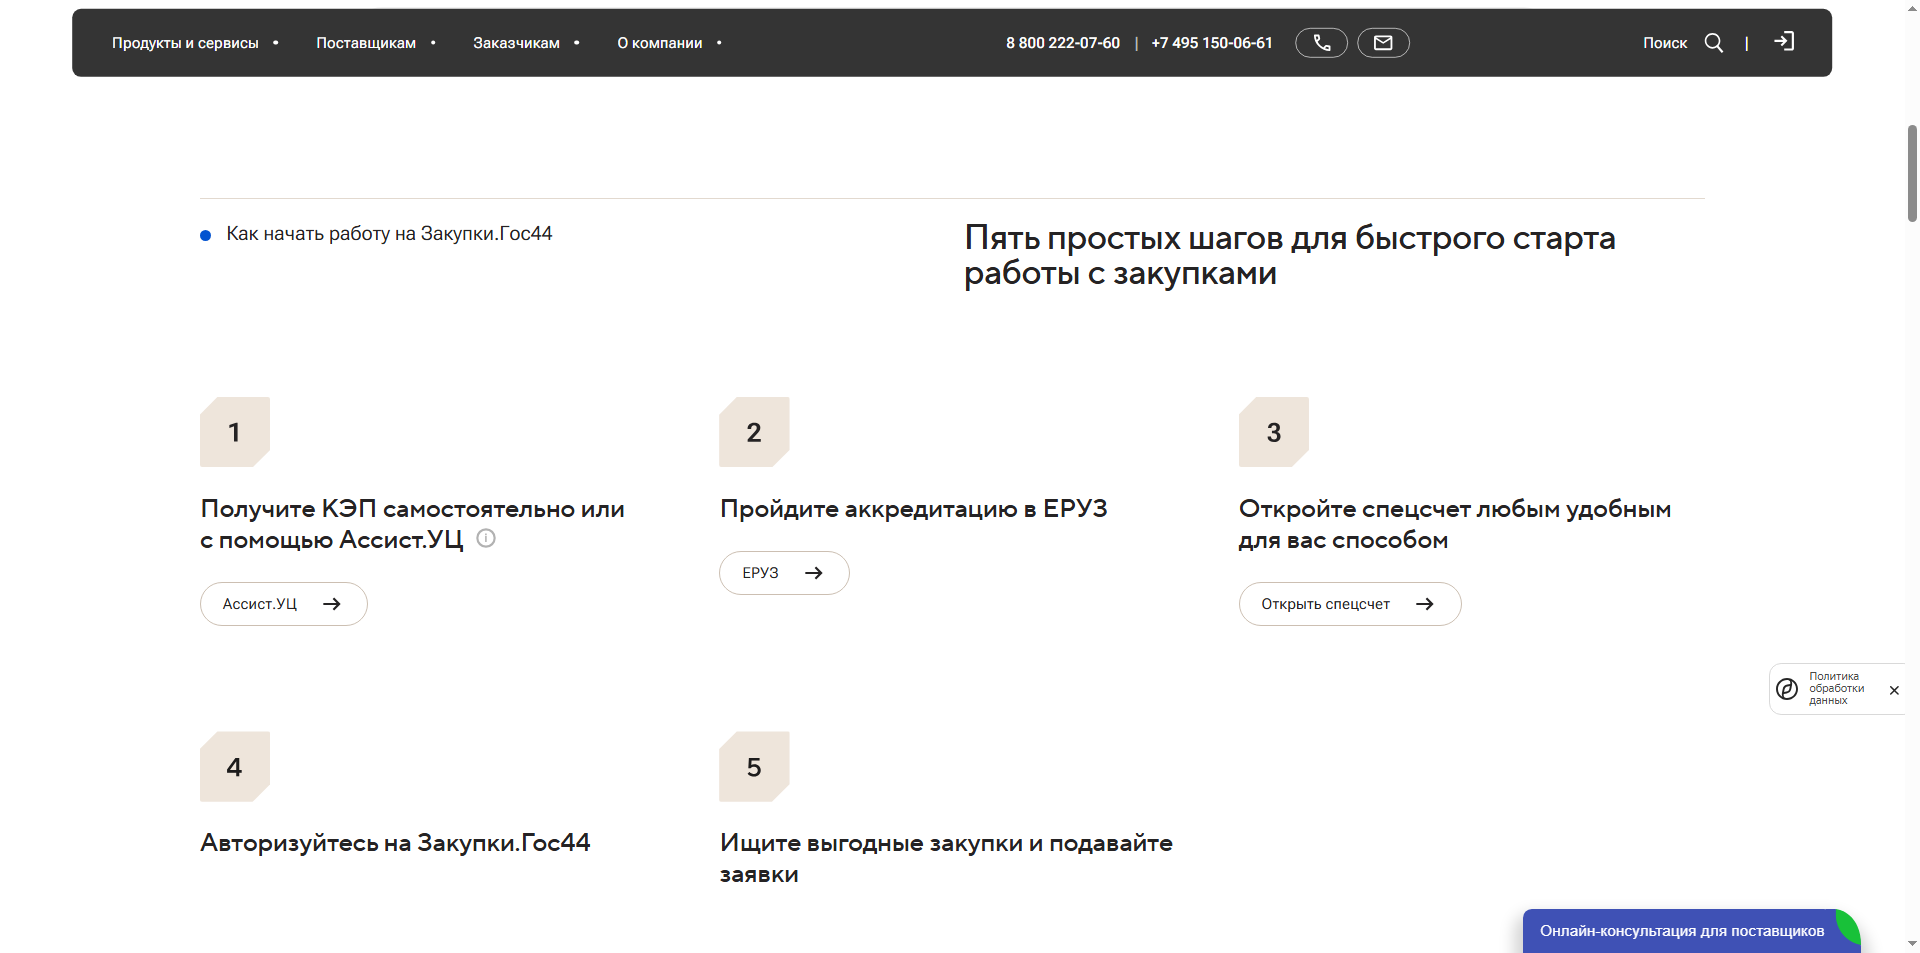1920x953 pixels.
Task: Click heading Пройдите аккредитацию в ЕРУЗ
Action: point(914,509)
